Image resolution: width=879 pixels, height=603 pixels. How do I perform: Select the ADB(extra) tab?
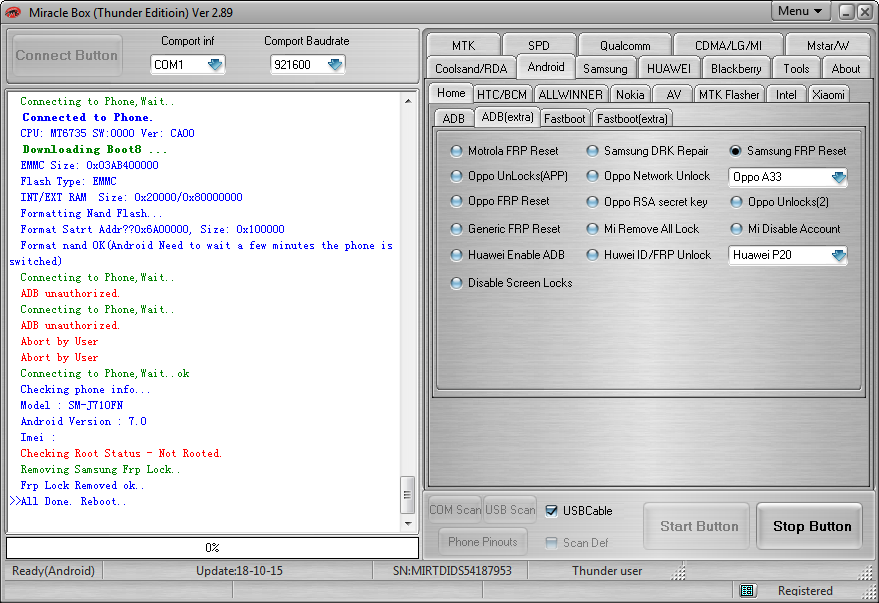(507, 117)
